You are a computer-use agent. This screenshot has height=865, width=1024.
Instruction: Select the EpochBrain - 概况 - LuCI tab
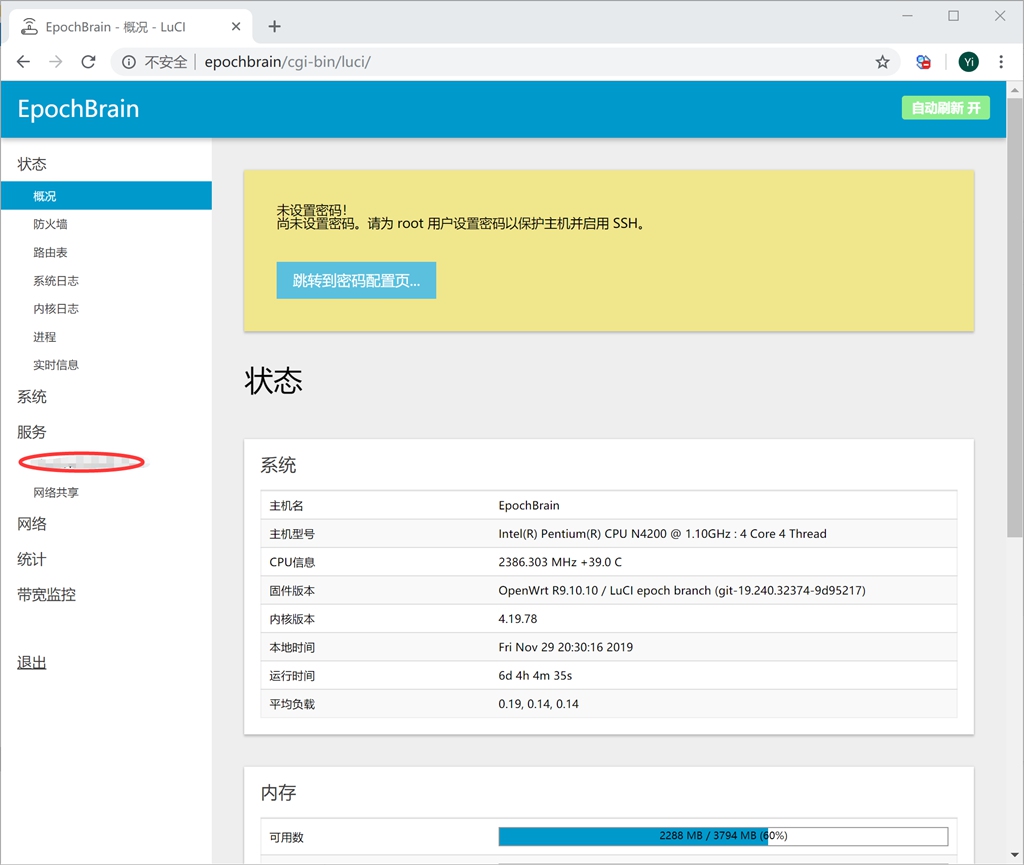point(131,27)
